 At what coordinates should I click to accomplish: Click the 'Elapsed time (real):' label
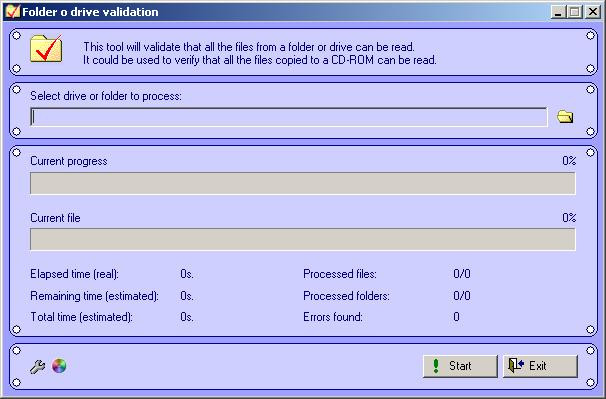(x=75, y=274)
